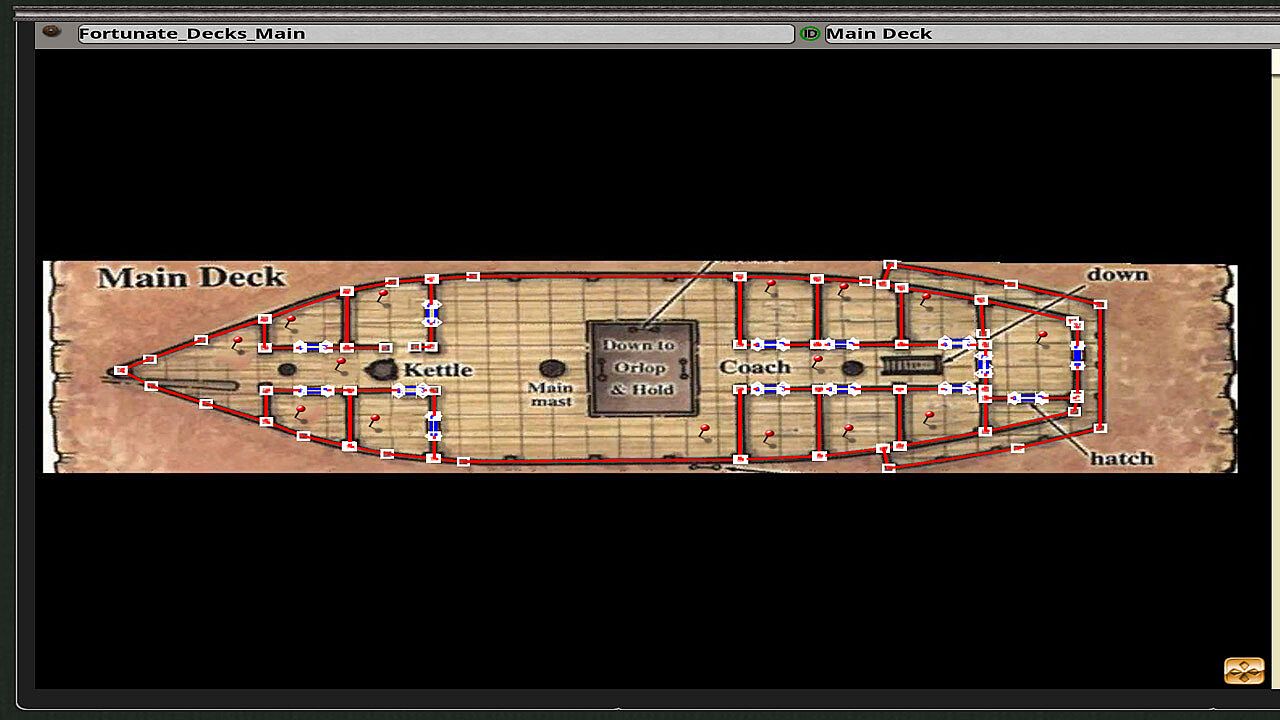1280x720 pixels.
Task: Click the 'Main mast' label on the map
Action: tap(551, 394)
